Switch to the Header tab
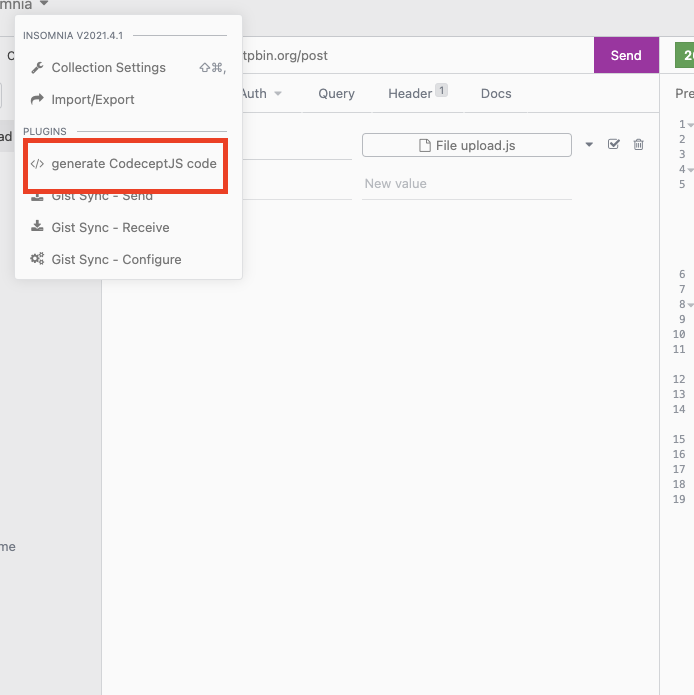 click(417, 94)
